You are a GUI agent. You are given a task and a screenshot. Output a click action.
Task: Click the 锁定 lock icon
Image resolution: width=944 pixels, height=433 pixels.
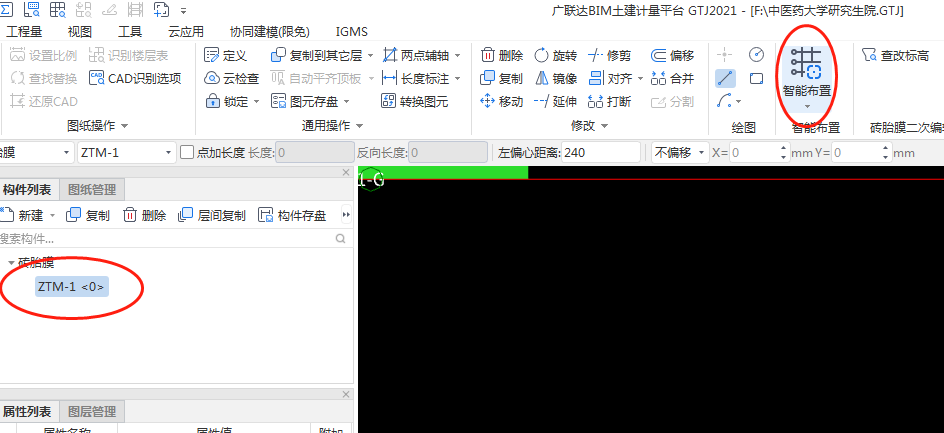pos(213,101)
